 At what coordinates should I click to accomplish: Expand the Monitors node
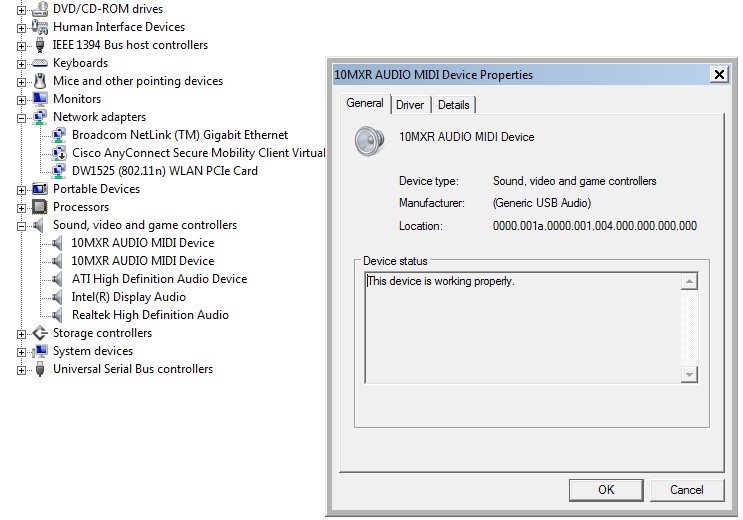[x=21, y=100]
